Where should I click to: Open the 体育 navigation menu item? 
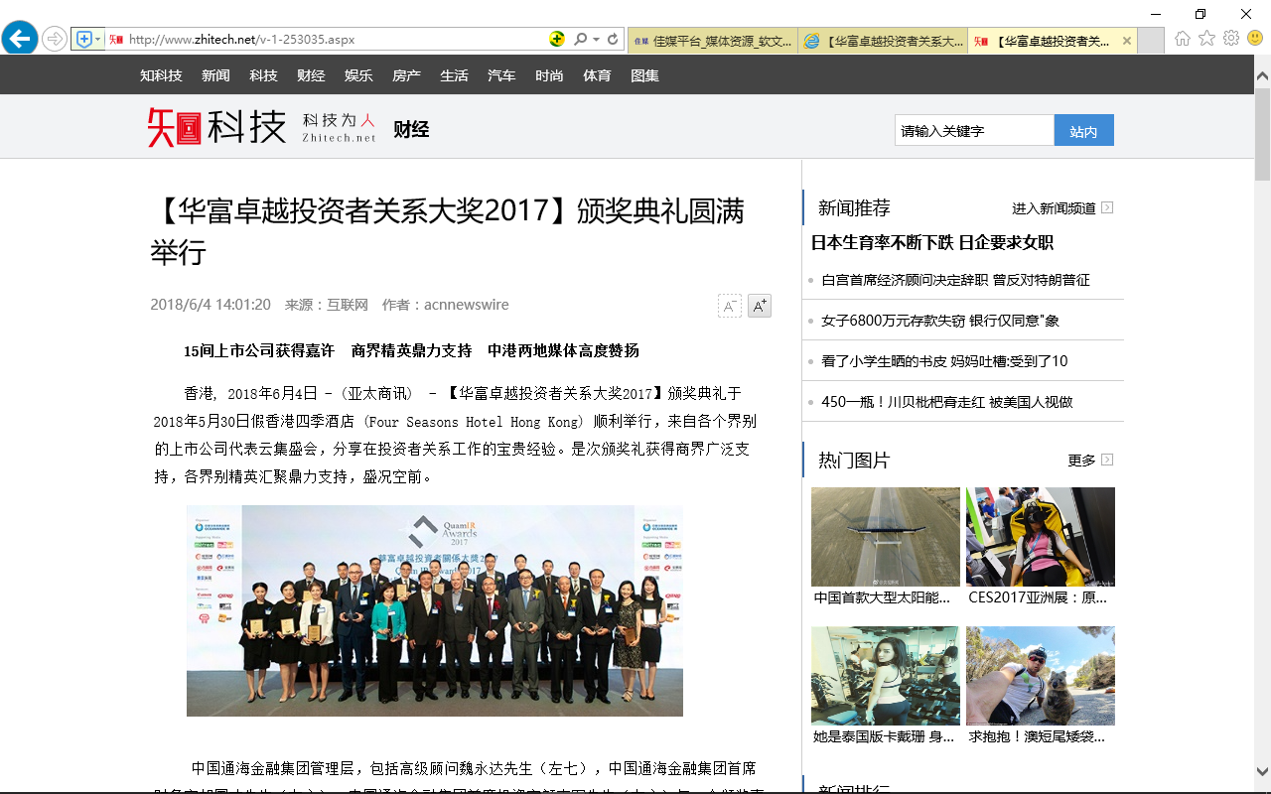click(597, 75)
